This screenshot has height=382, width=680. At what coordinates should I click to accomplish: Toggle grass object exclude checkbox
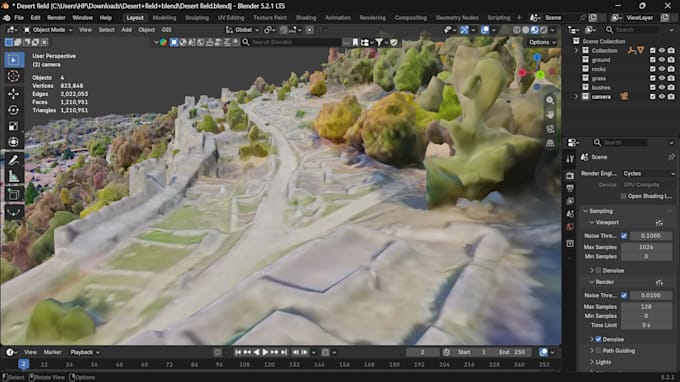tap(653, 78)
